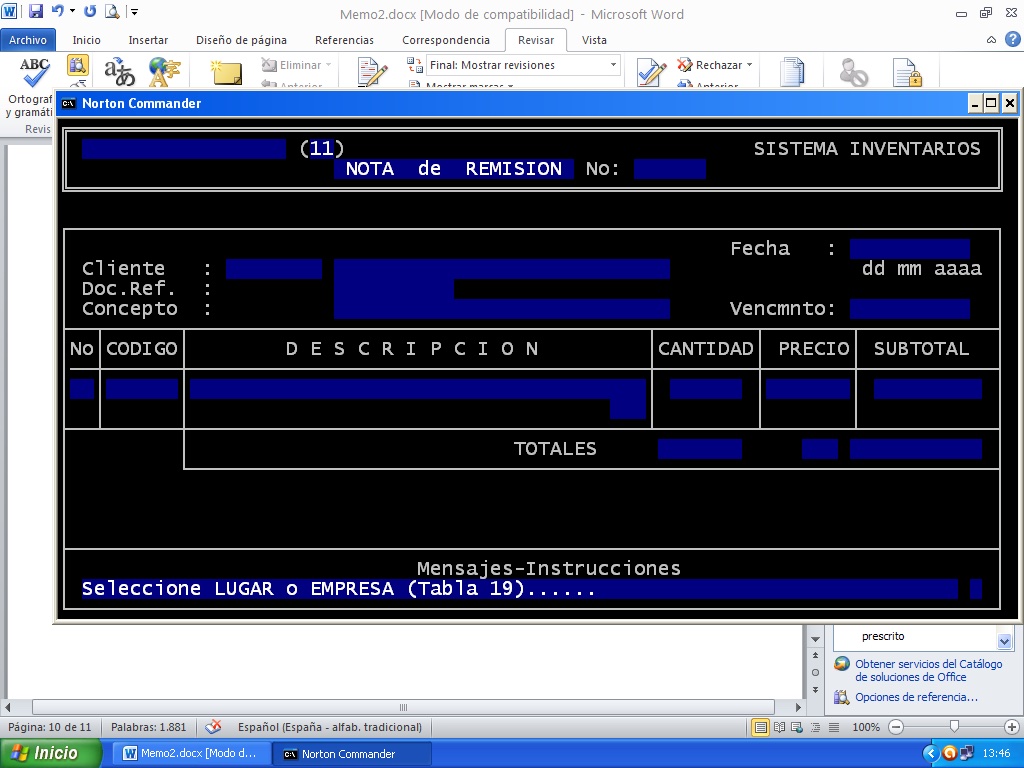Open the Archivo menu tab
Screen dimensions: 1024x768
point(28,40)
